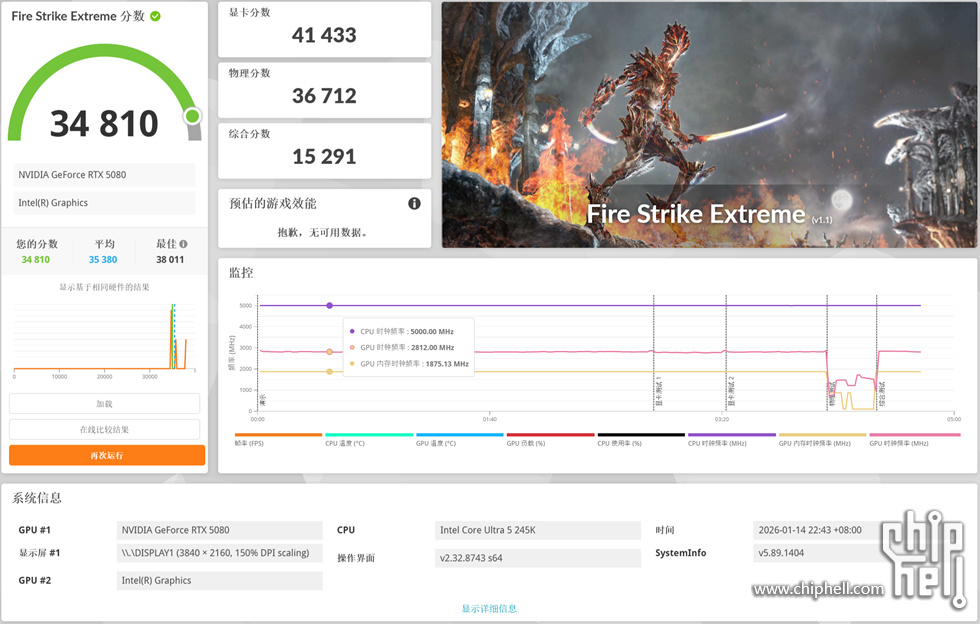This screenshot has height=624, width=980.
Task: Click the overall score 34 810
Action: click(104, 123)
